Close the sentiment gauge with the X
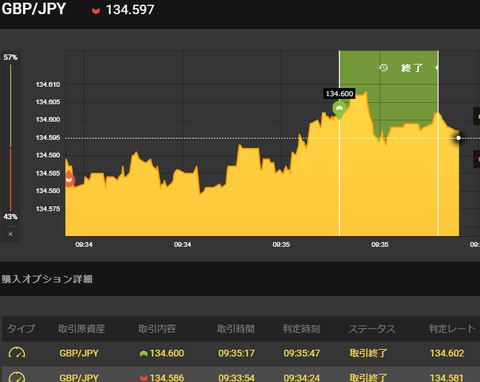Image resolution: width=480 pixels, height=382 pixels. [x=10, y=234]
